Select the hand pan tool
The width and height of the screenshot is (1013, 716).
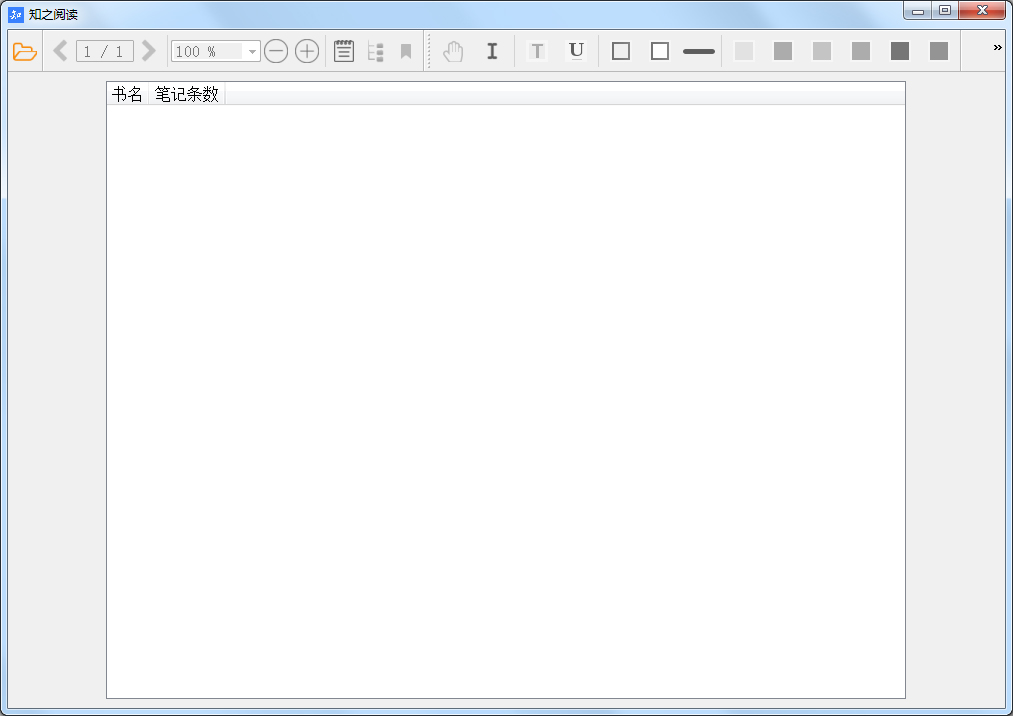[x=452, y=51]
